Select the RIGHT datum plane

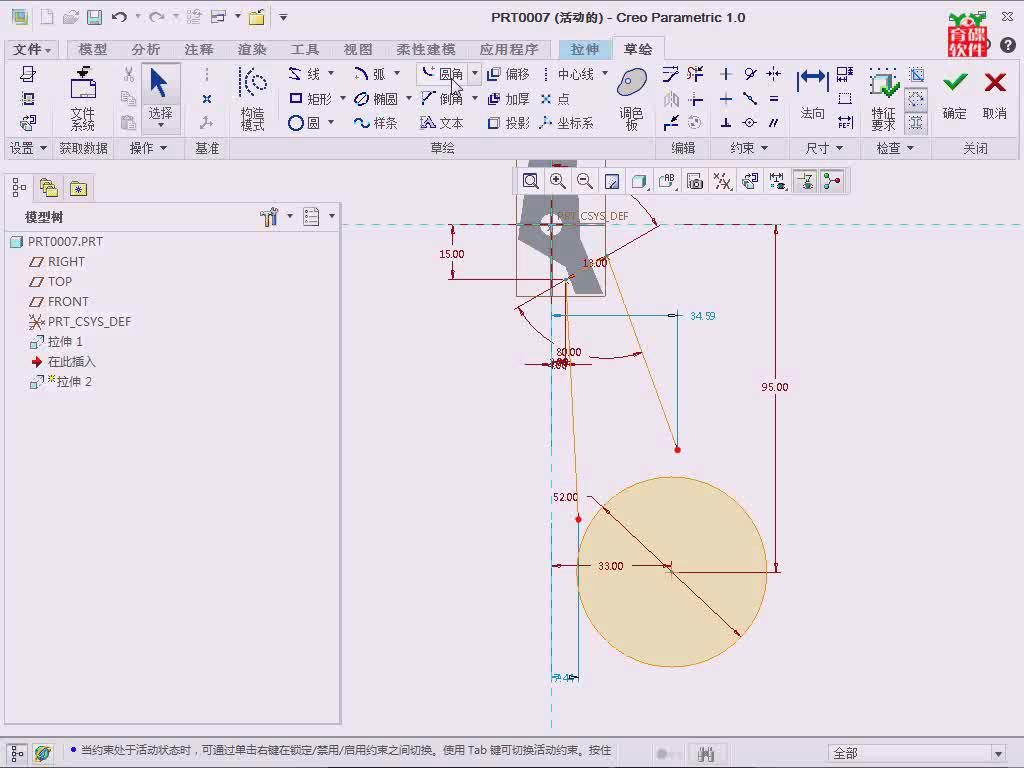pyautogui.click(x=57, y=262)
